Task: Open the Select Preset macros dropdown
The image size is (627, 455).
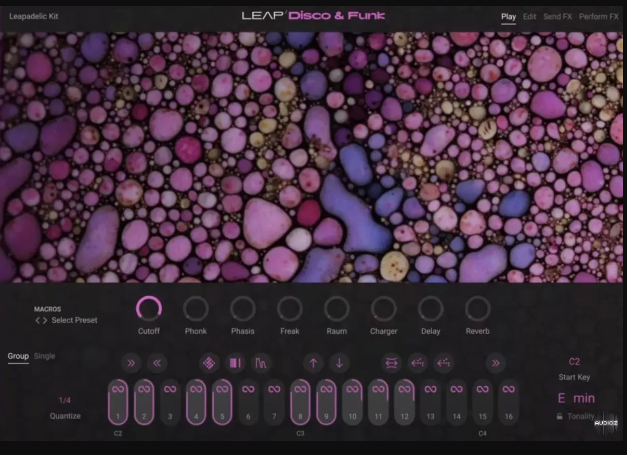Action: point(74,320)
